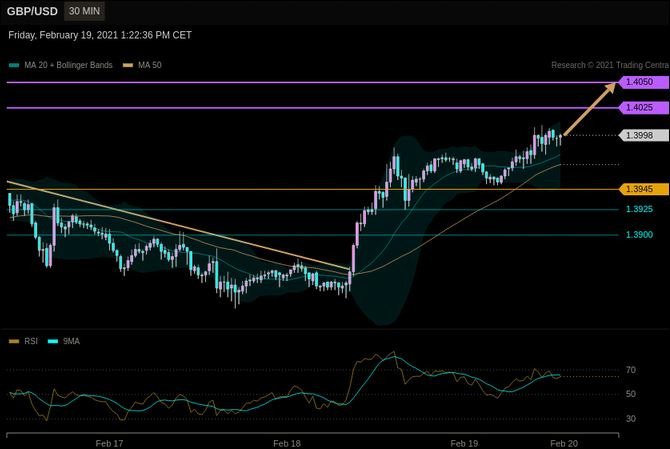The width and height of the screenshot is (670, 449).
Task: Click the RSI legend color swatch
Action: coord(14,341)
